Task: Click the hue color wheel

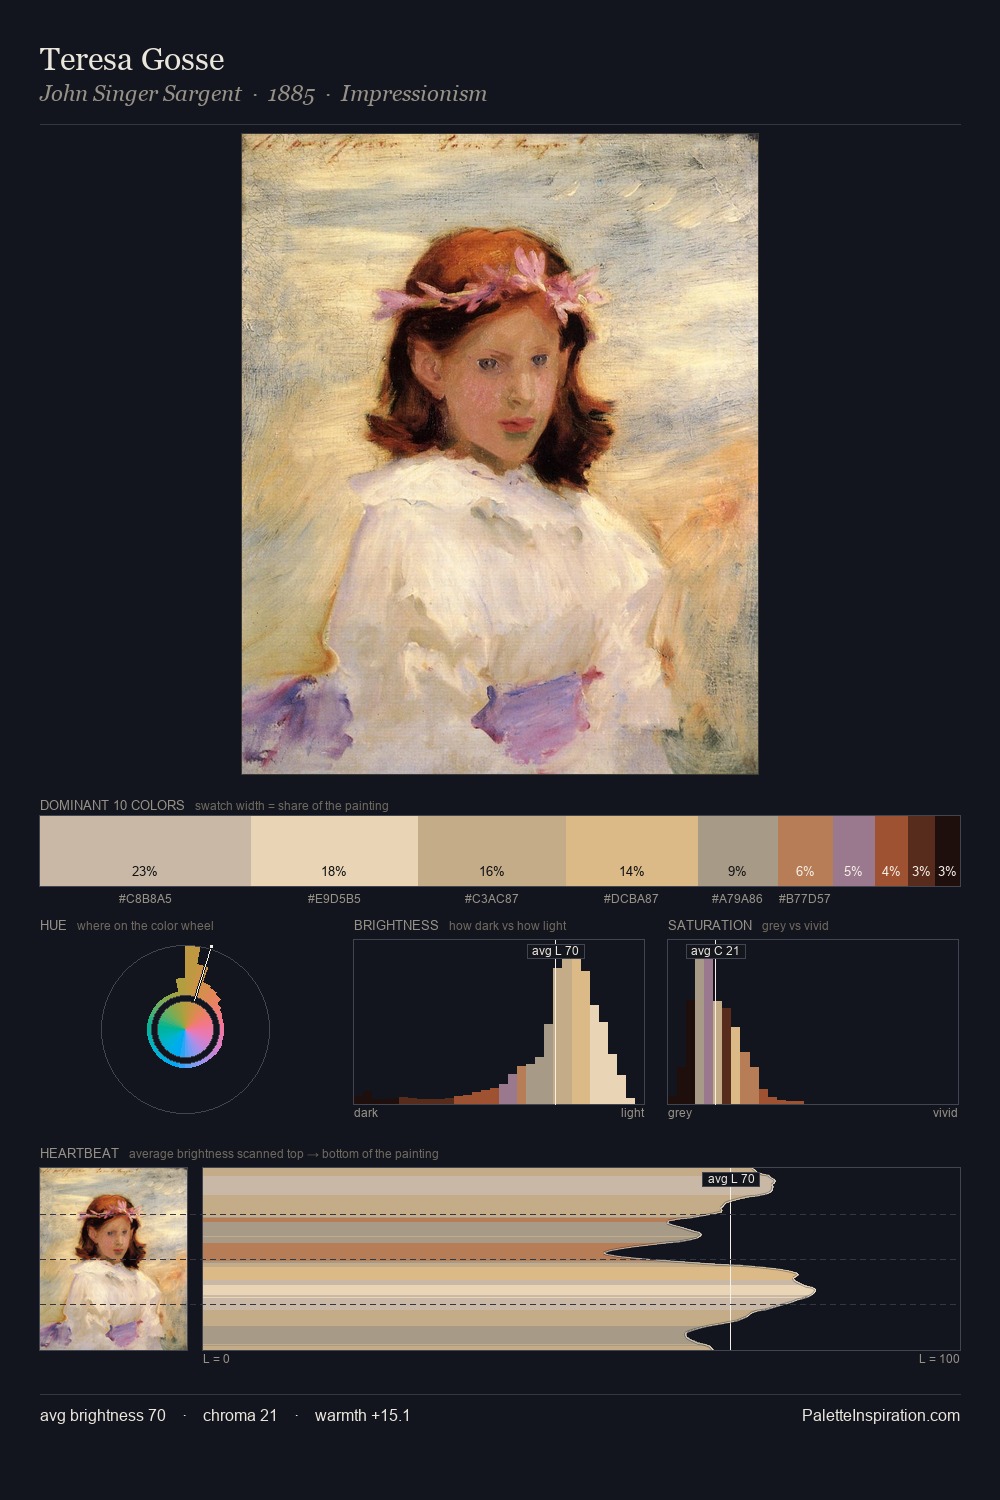Action: coord(185,1029)
